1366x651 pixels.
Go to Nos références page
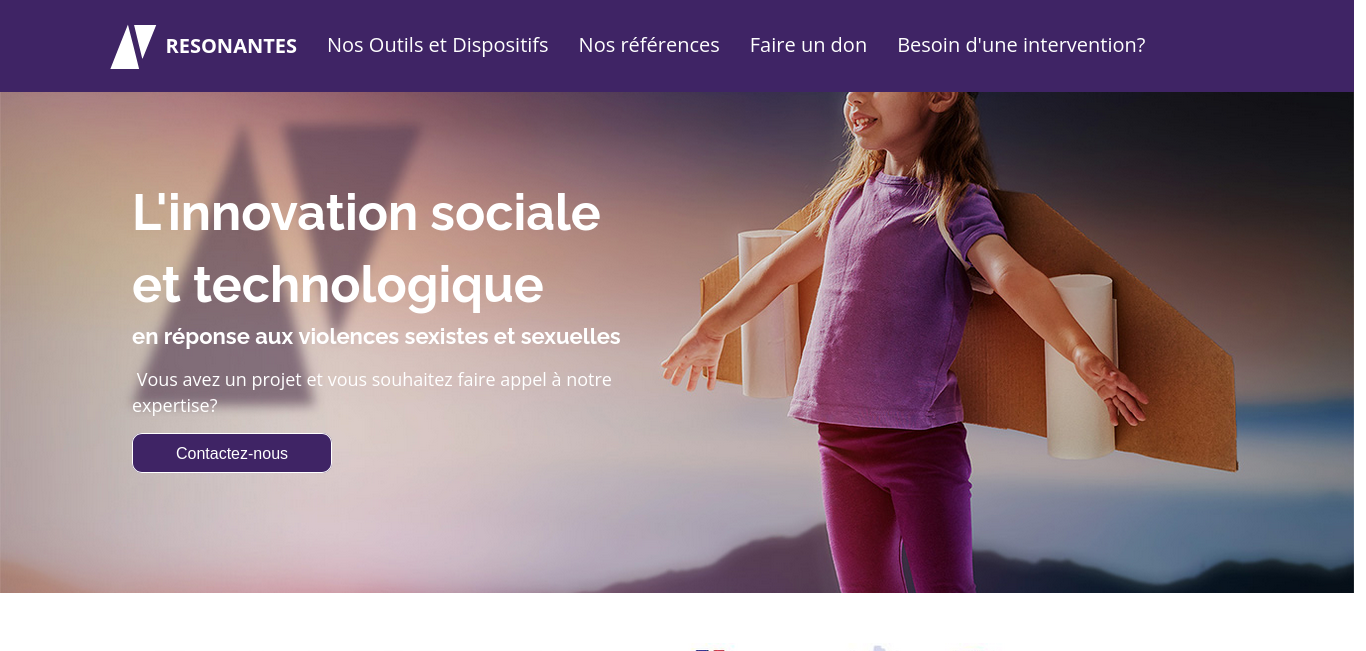[649, 45]
